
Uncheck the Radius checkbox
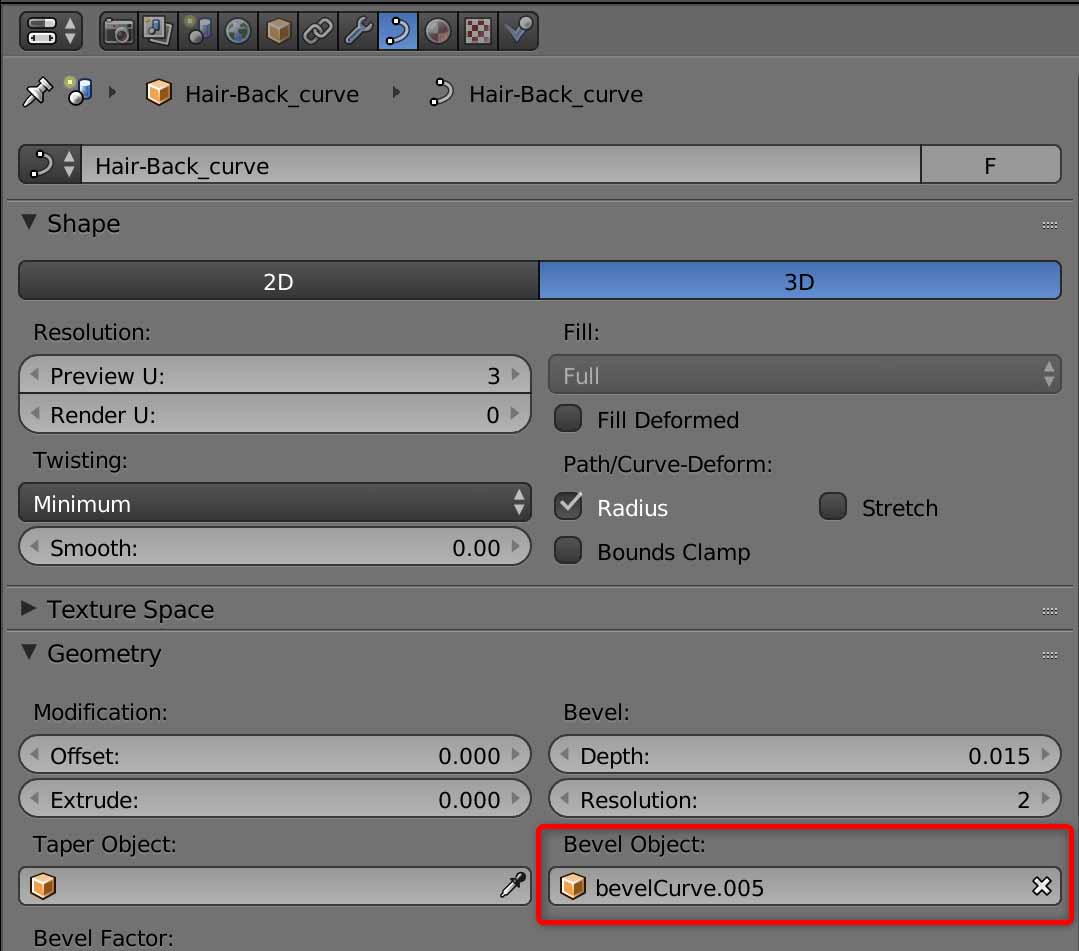pyautogui.click(x=568, y=507)
